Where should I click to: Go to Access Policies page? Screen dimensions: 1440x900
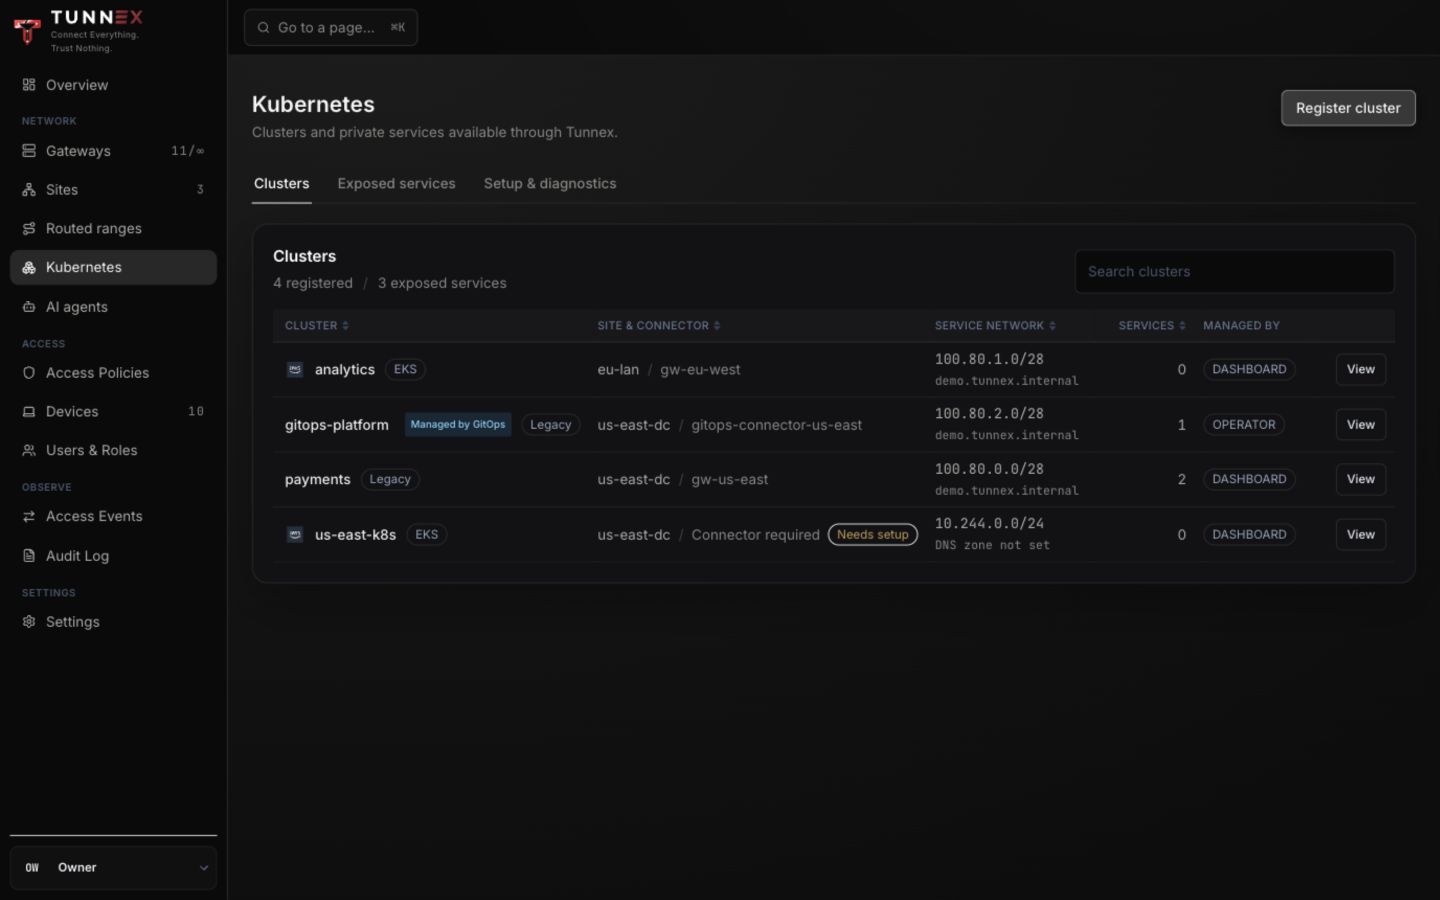[113, 373]
